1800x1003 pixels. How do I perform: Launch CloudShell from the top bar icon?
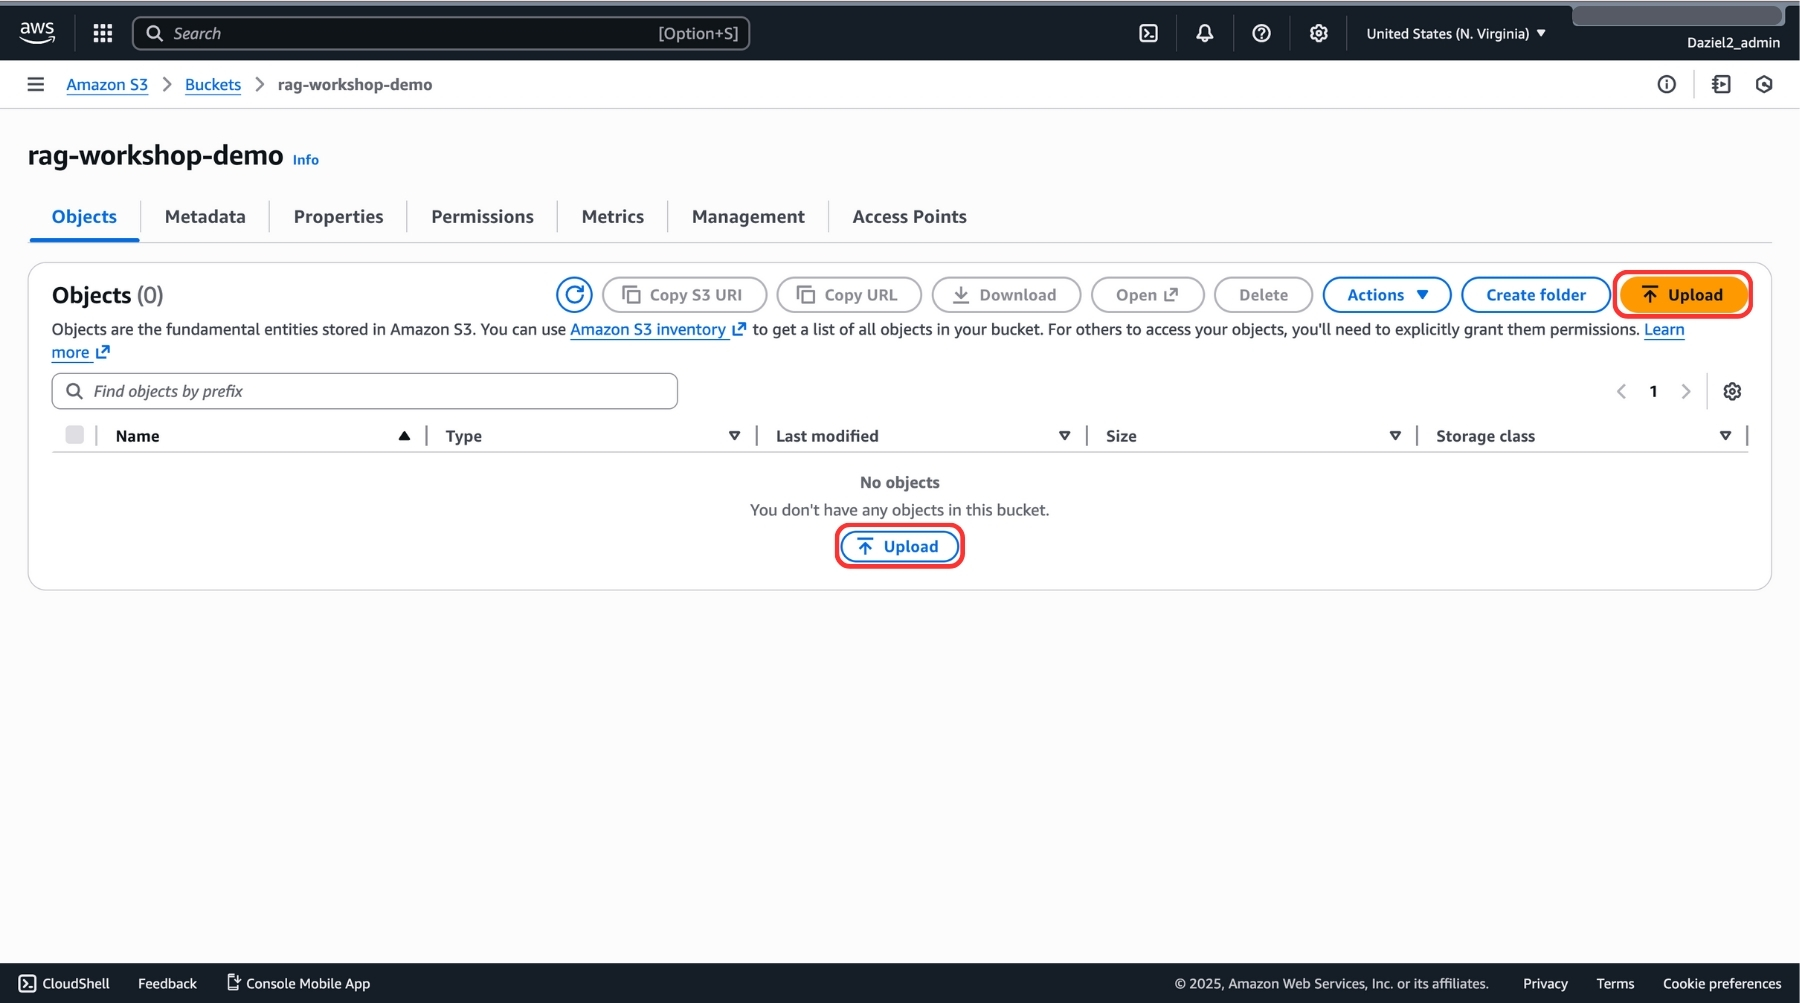pyautogui.click(x=1148, y=33)
